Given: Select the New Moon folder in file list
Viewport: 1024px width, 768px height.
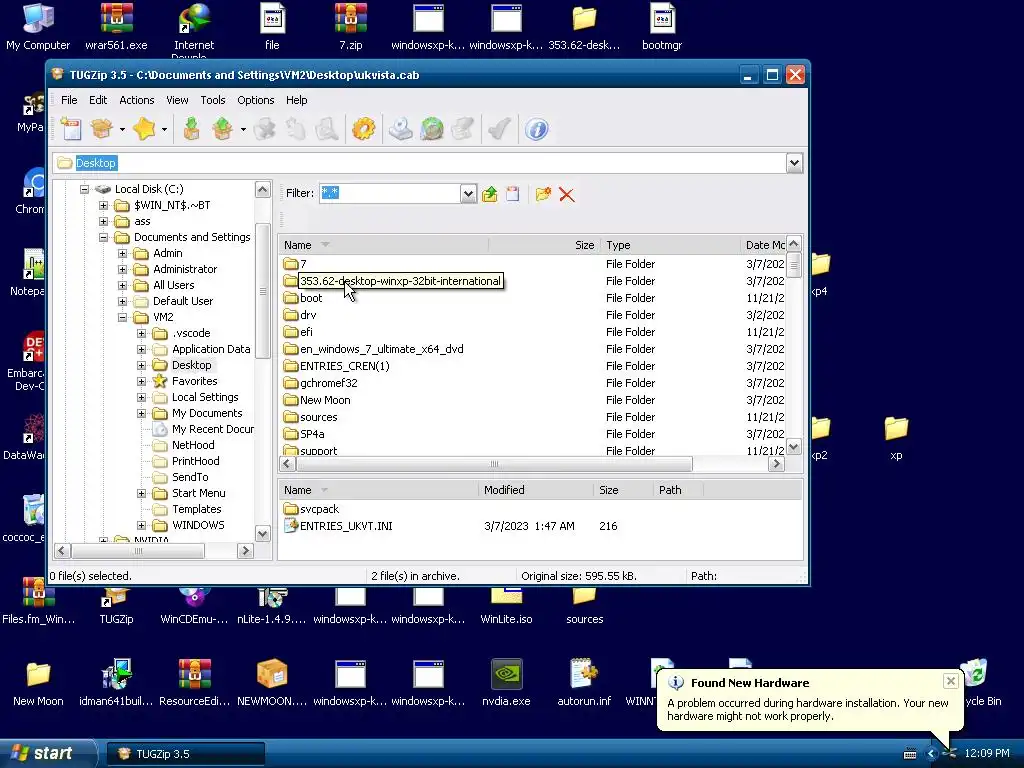Looking at the screenshot, I should [x=325, y=400].
